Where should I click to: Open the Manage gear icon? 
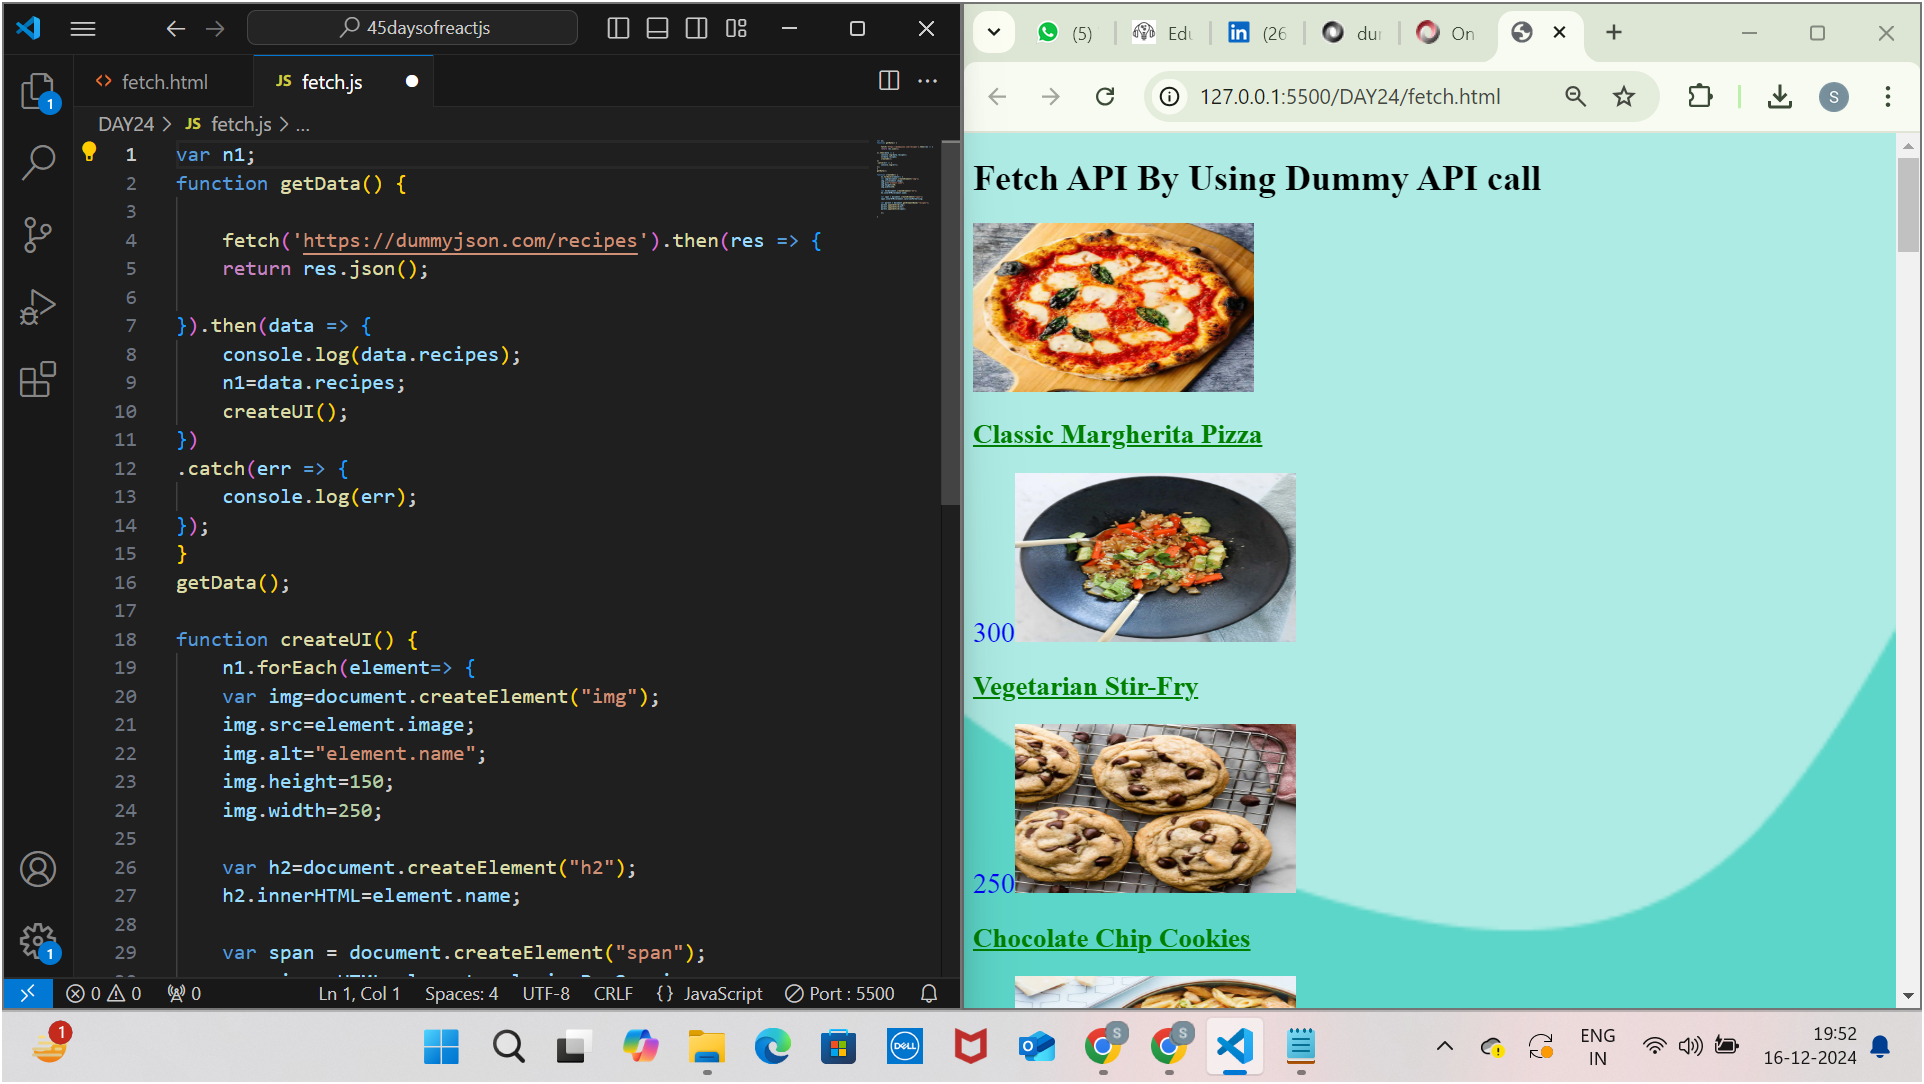pos(38,940)
